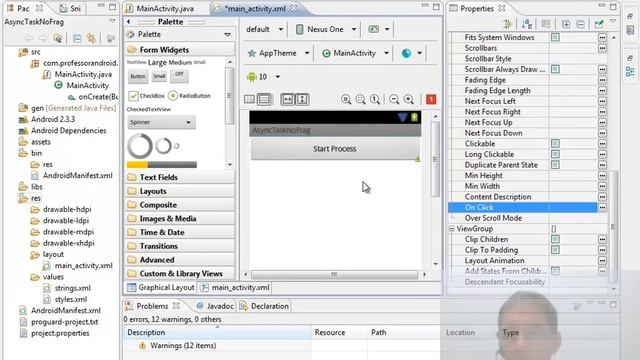Image resolution: width=640 pixels, height=360 pixels.
Task: Switch to main_activity.xml source tab
Action: [x=235, y=287]
